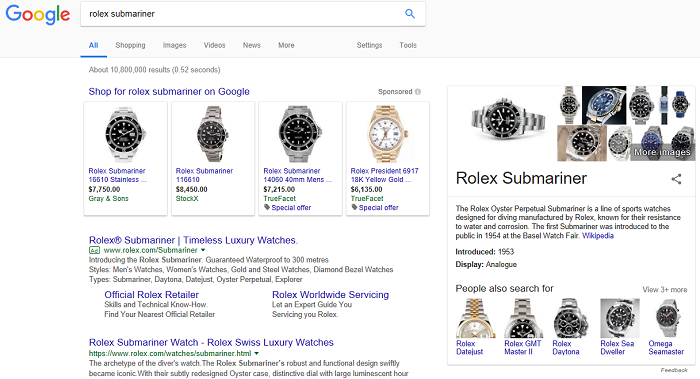Click the $7,215.00 TrueFacet watch image
The image size is (700, 379).
click(x=300, y=134)
